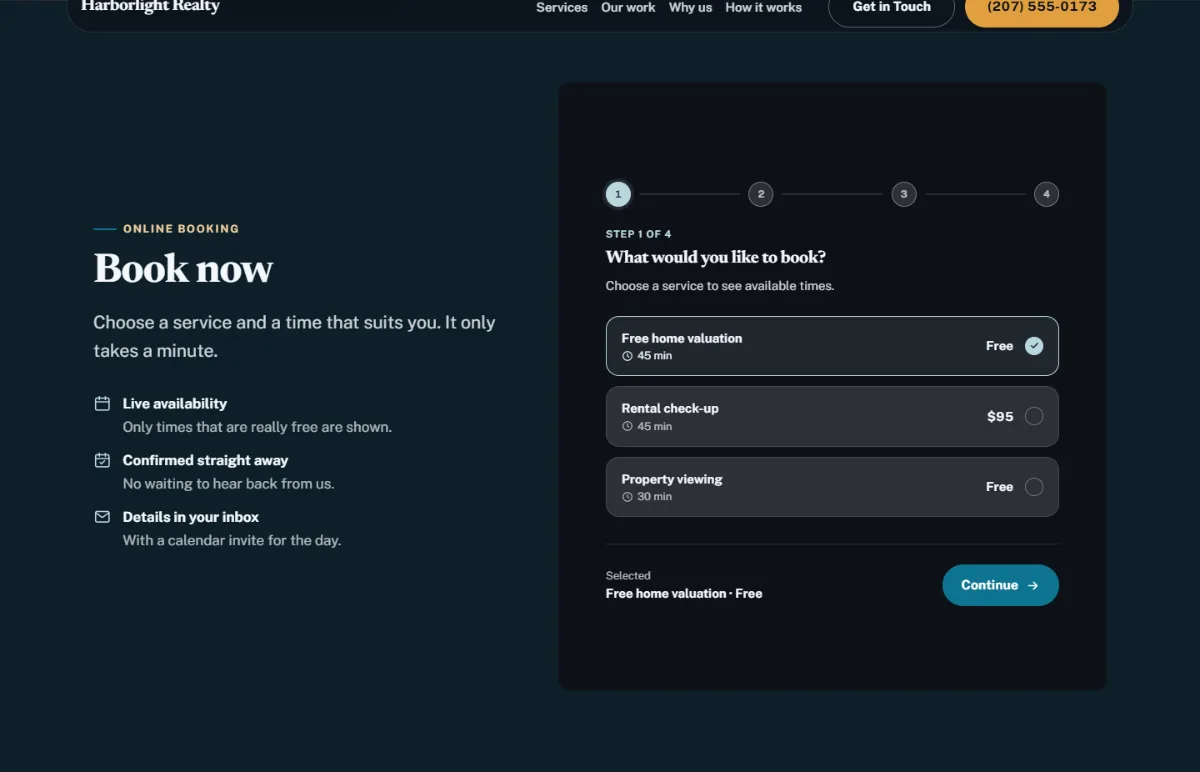Select the Property viewing radio button
The width and height of the screenshot is (1200, 772).
[1034, 487]
